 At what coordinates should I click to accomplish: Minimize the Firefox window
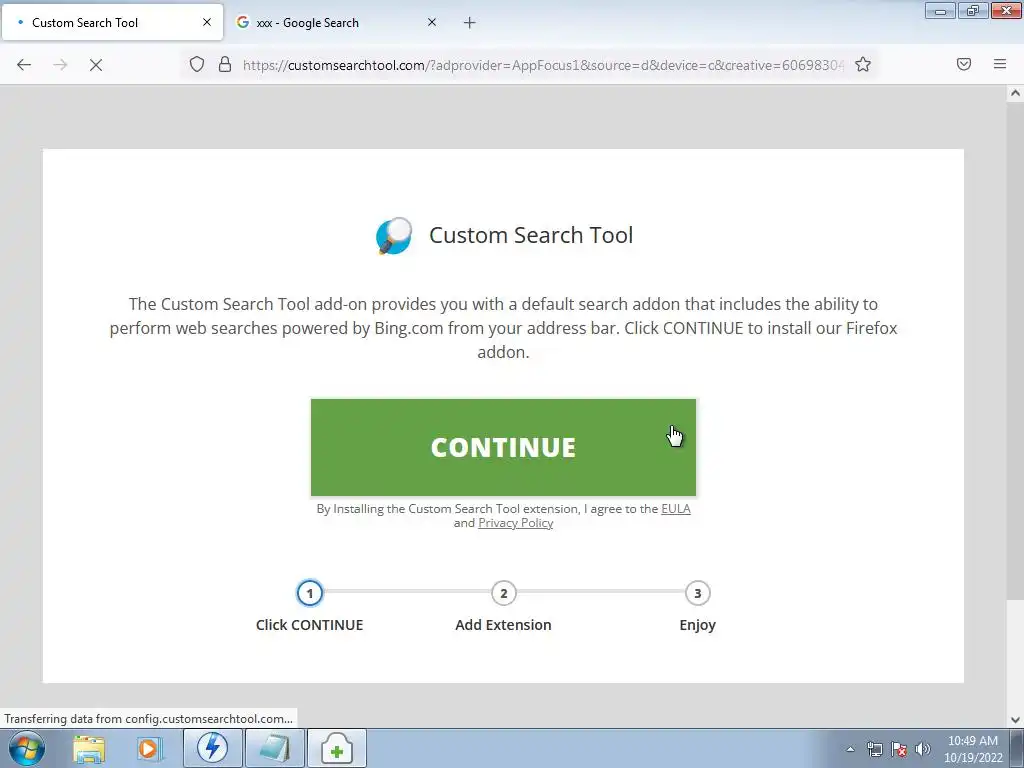(x=940, y=10)
